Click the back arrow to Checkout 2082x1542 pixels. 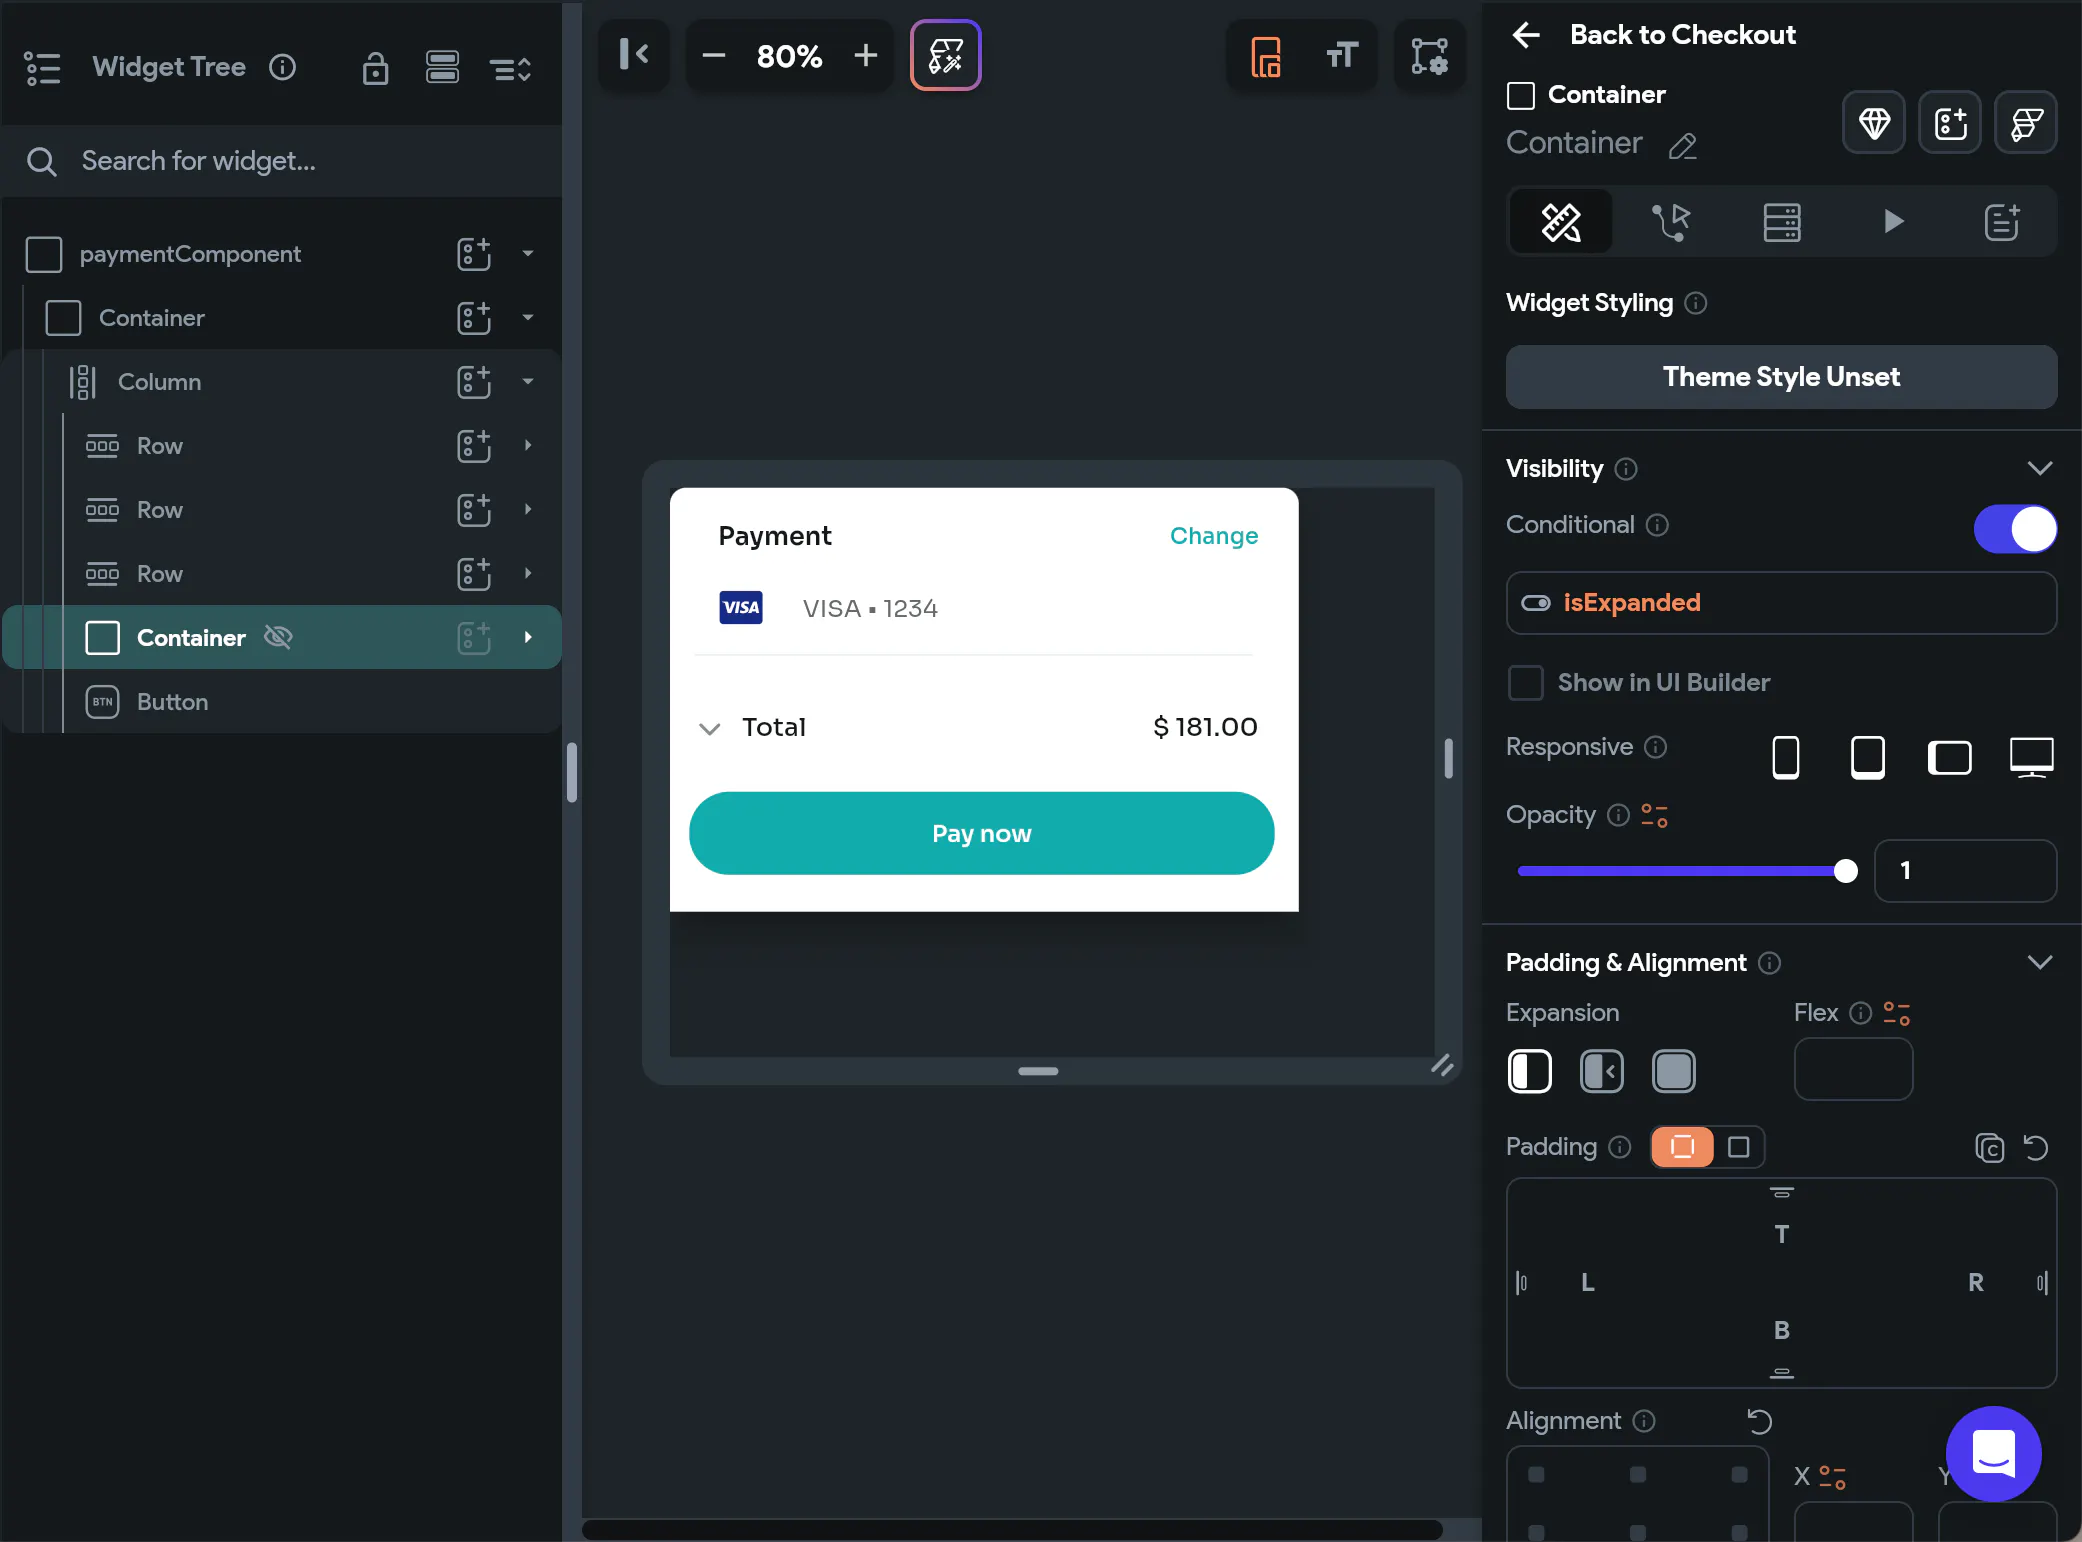[1526, 35]
